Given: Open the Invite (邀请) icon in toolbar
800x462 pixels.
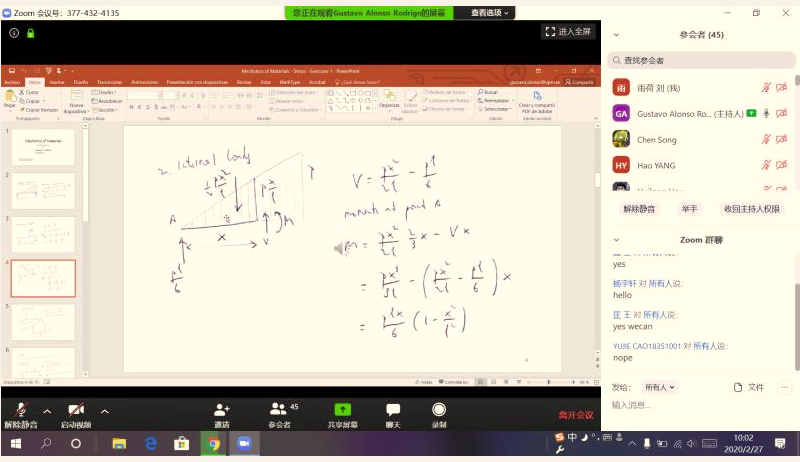Looking at the screenshot, I should 221,410.
